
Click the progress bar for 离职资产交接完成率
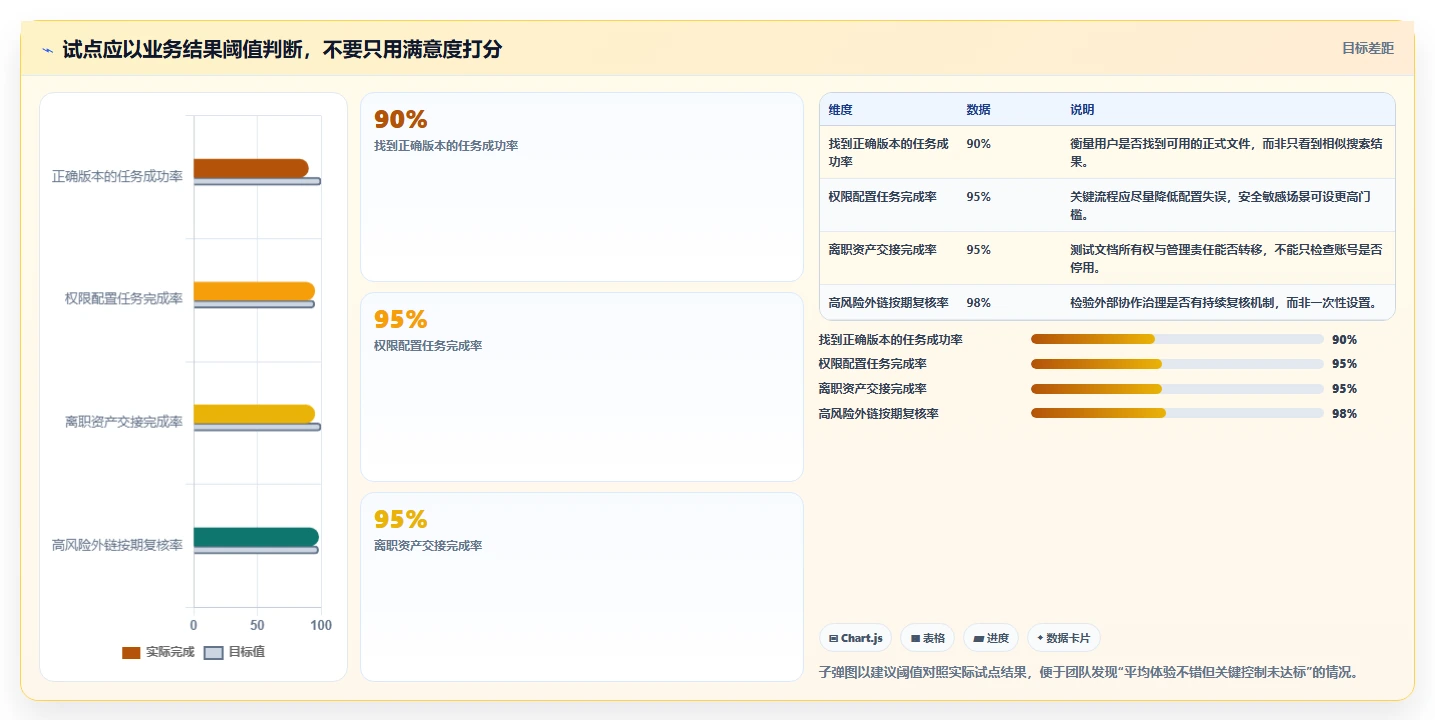tap(1177, 389)
